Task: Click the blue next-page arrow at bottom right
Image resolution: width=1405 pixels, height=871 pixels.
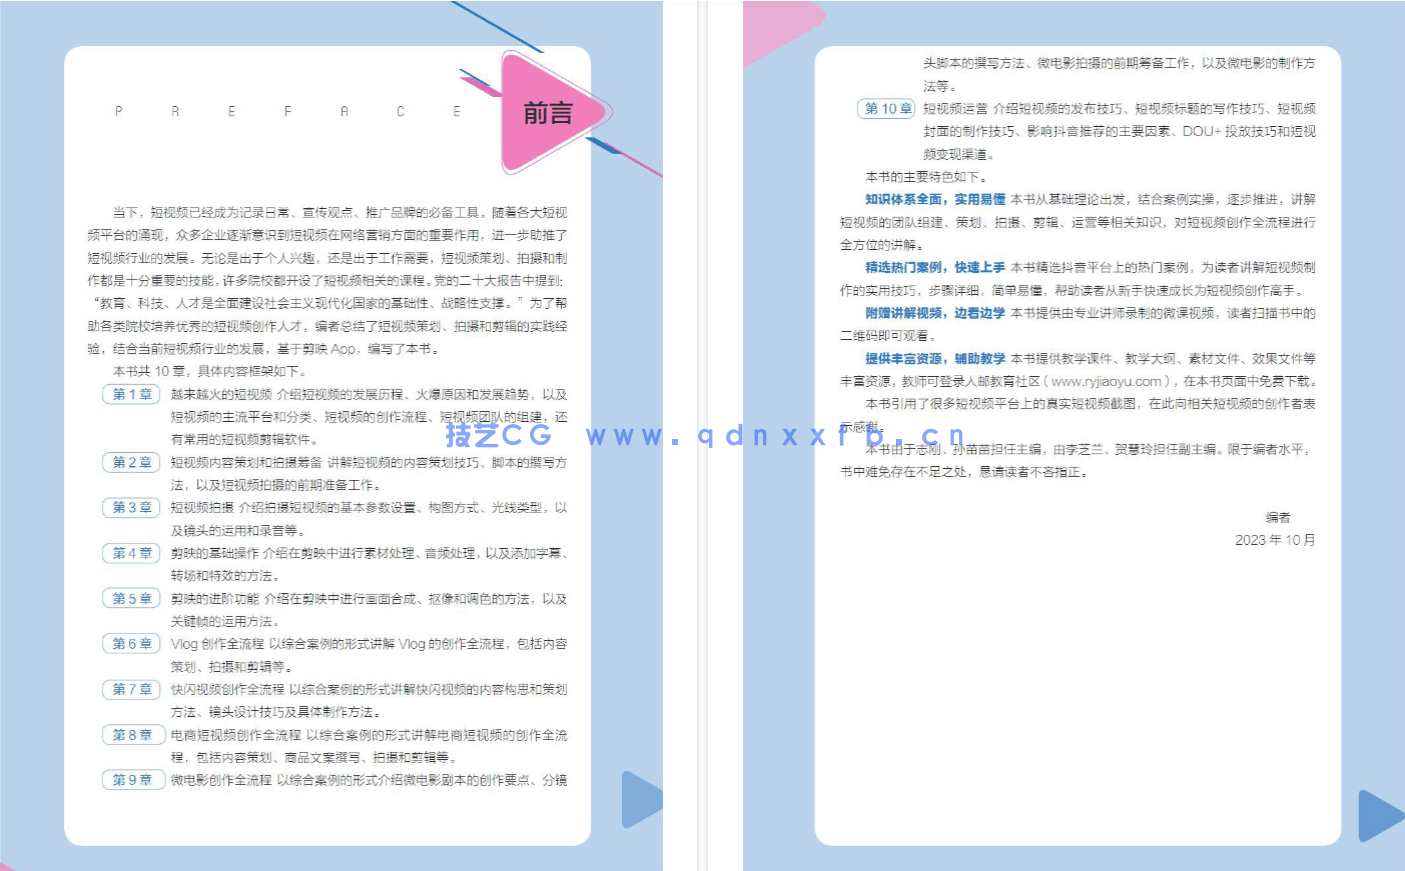Action: 1378,816
